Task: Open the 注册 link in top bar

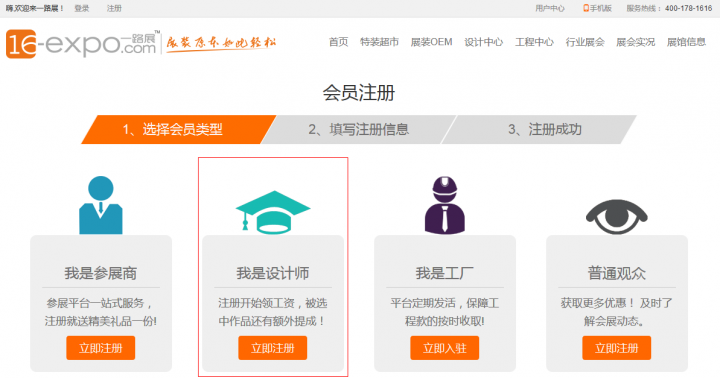Action: click(x=114, y=8)
